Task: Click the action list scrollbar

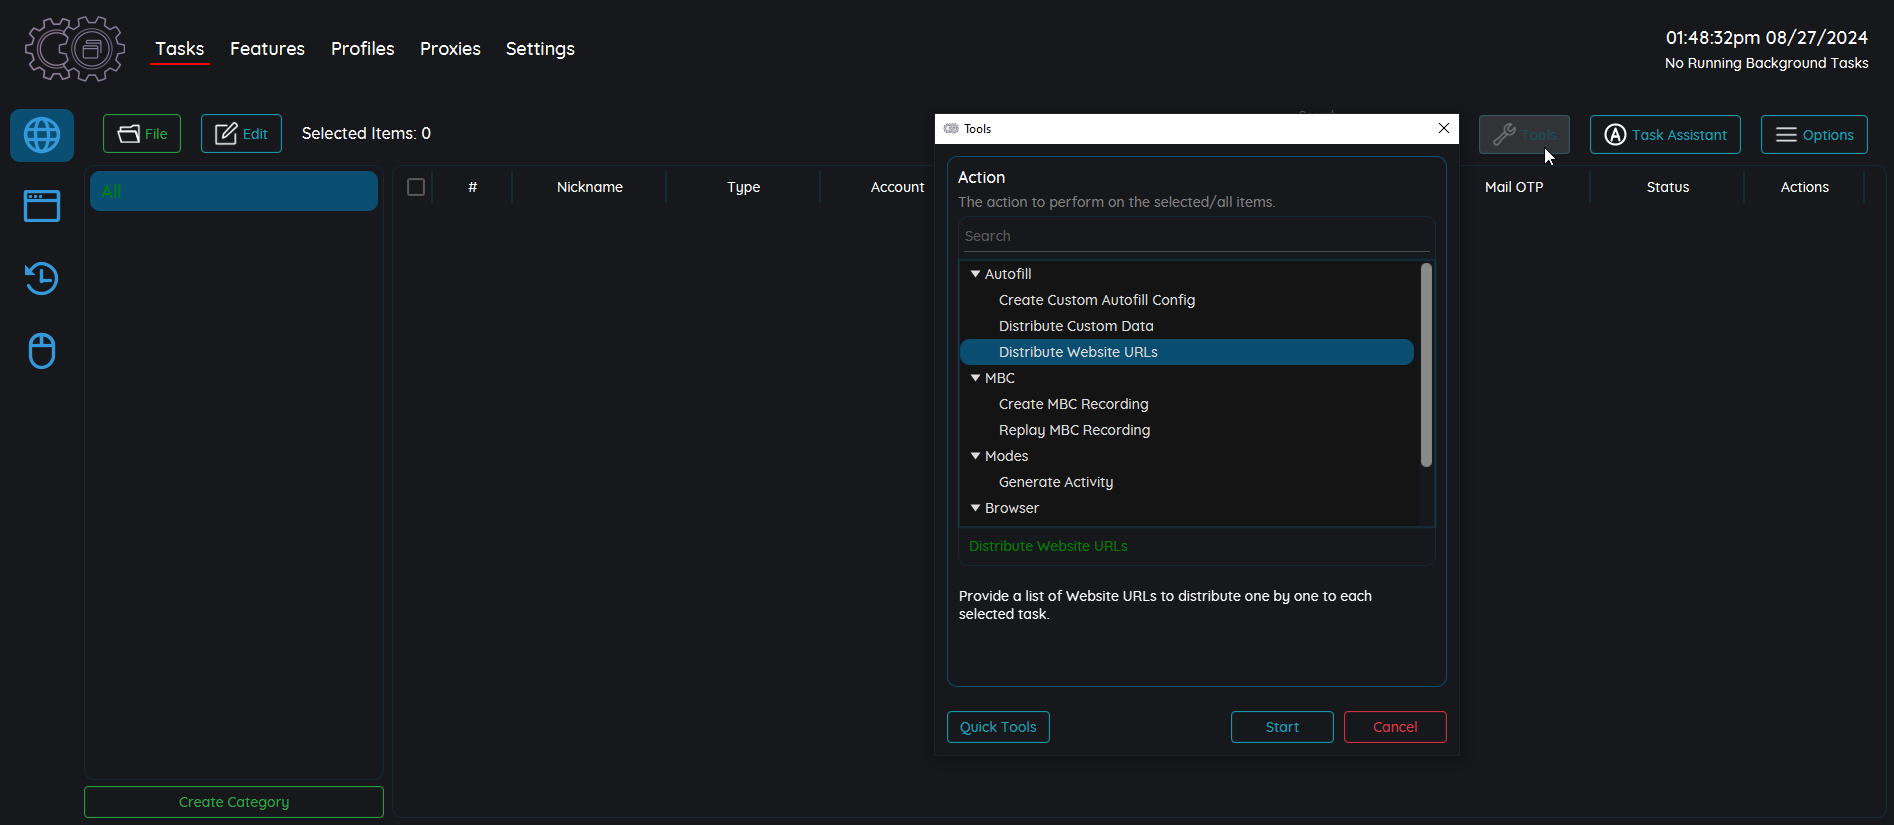Action: click(x=1426, y=365)
